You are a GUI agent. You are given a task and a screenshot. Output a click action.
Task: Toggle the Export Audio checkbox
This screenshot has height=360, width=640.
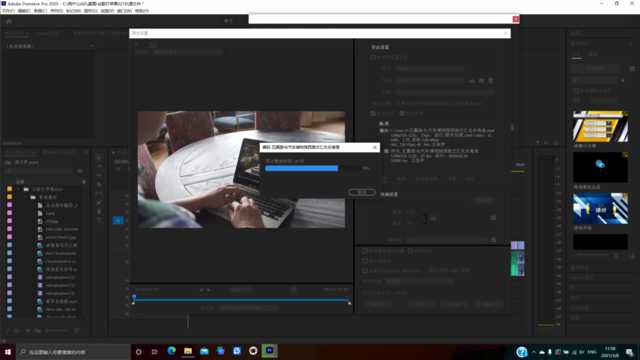(x=402, y=113)
